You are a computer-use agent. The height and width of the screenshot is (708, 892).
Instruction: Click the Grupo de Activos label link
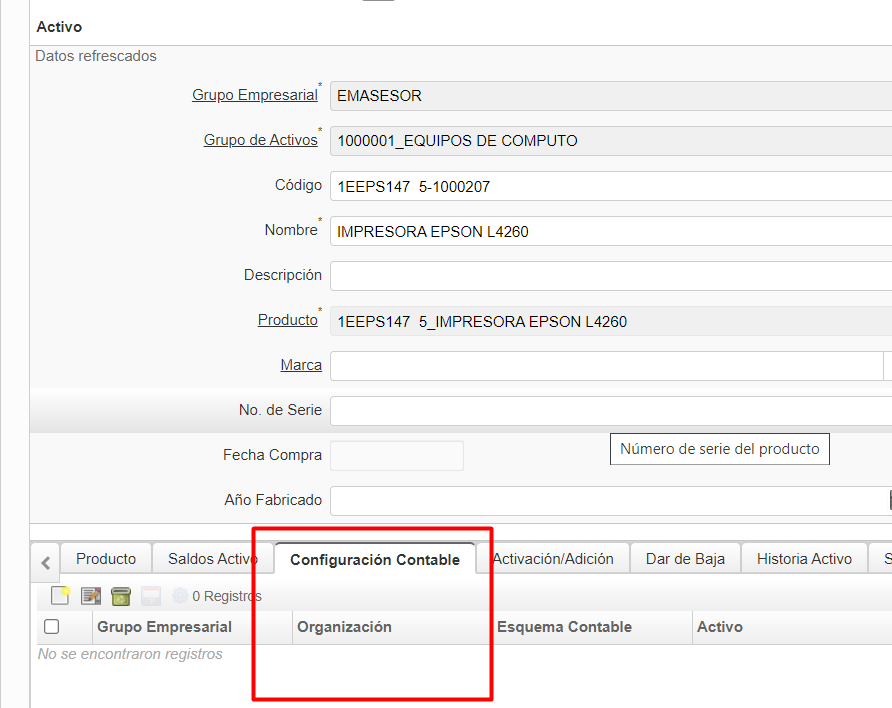[x=260, y=140]
